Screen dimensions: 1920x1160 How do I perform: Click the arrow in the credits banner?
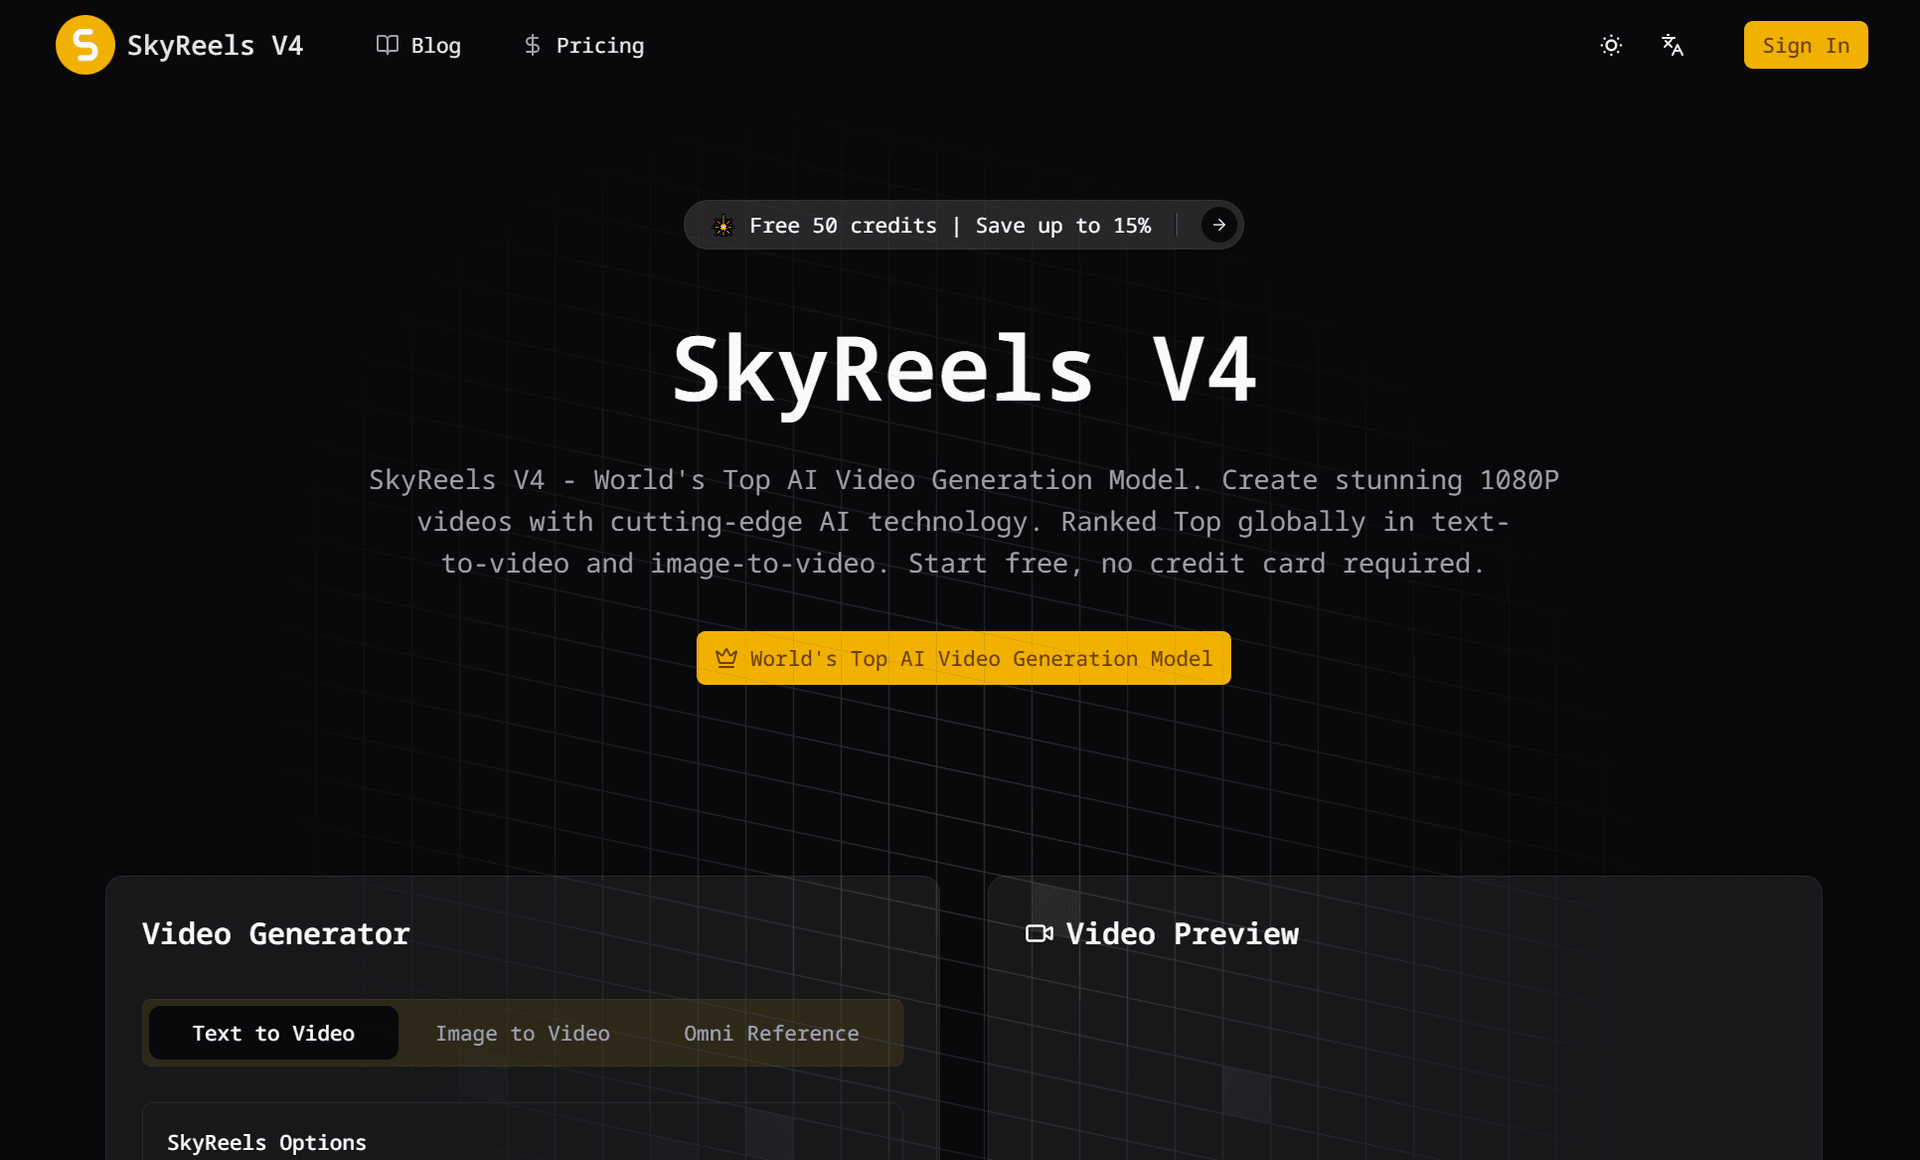pyautogui.click(x=1217, y=225)
